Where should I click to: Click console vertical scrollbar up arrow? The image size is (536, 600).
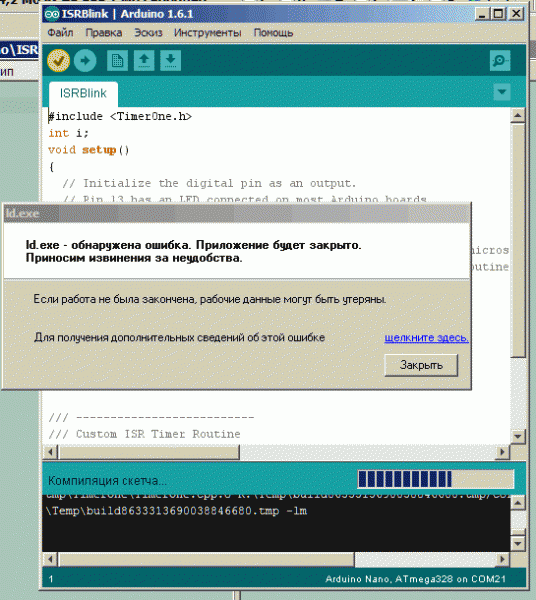(x=518, y=502)
